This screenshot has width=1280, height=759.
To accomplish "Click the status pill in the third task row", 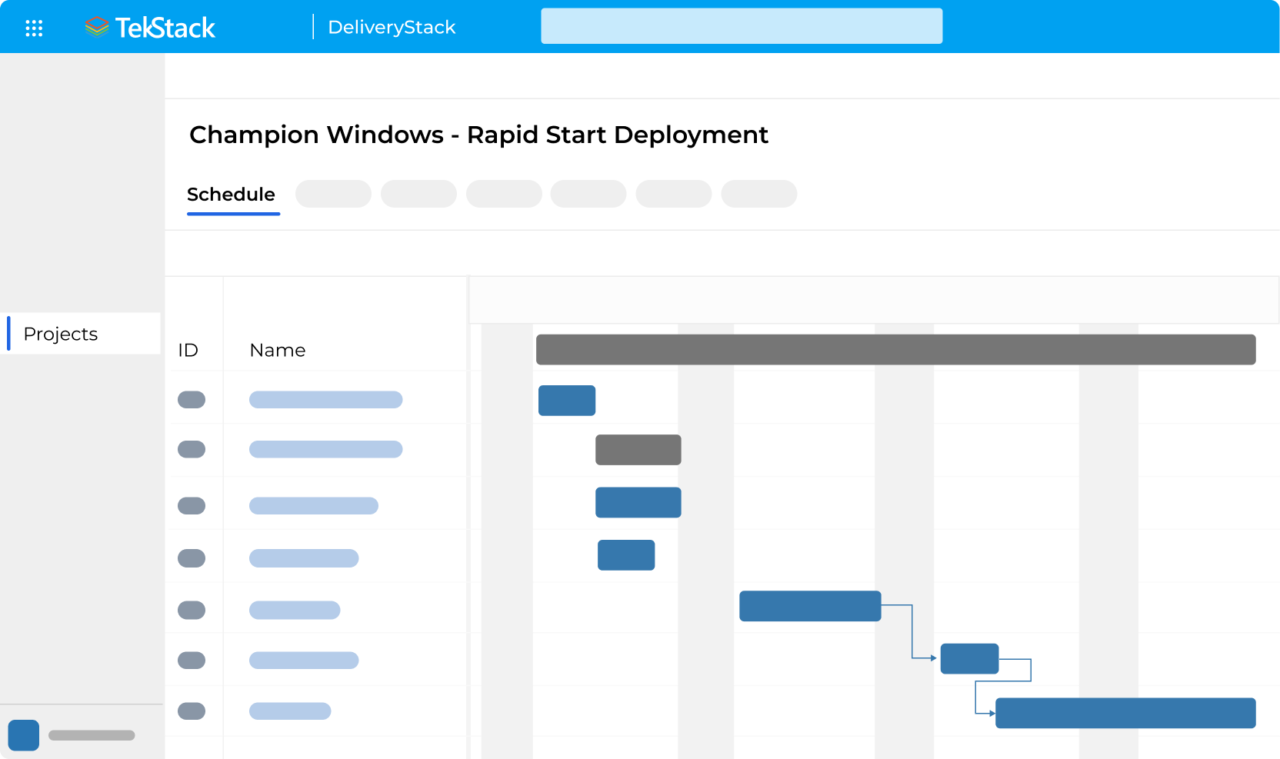I will (192, 505).
